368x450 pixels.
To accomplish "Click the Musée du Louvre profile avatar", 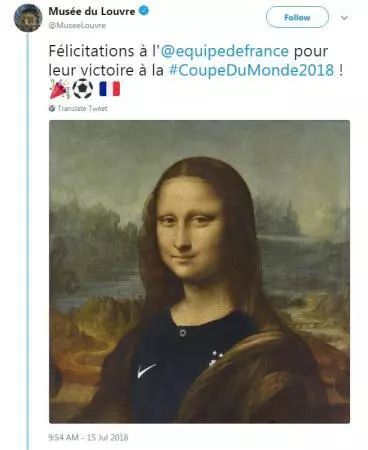I will point(28,18).
